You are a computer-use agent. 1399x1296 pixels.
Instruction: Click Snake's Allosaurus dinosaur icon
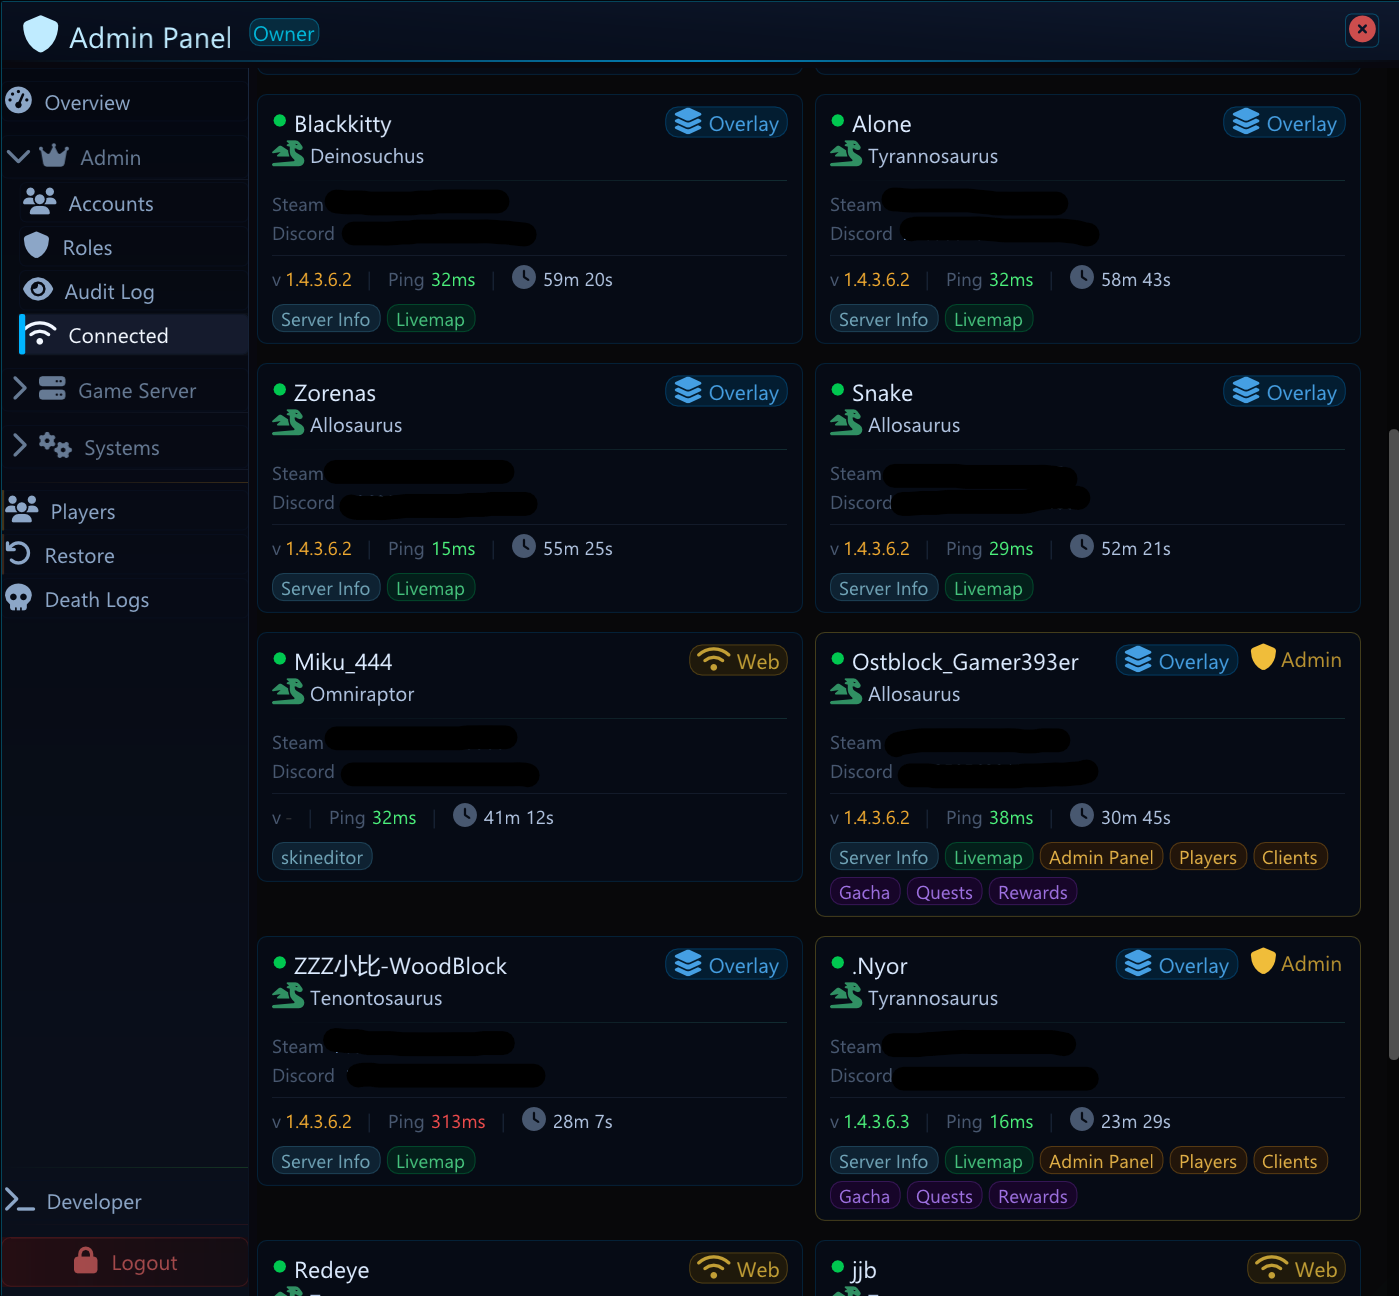[846, 423]
